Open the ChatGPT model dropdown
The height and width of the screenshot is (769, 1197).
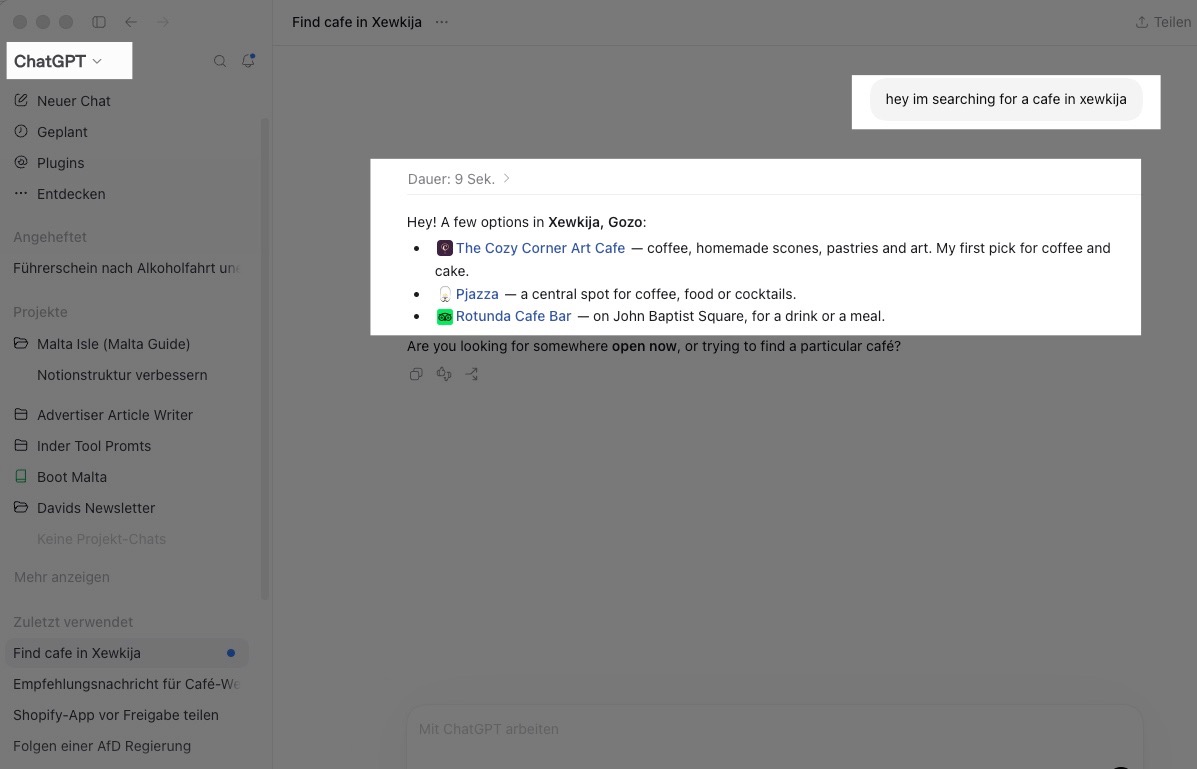(x=58, y=61)
